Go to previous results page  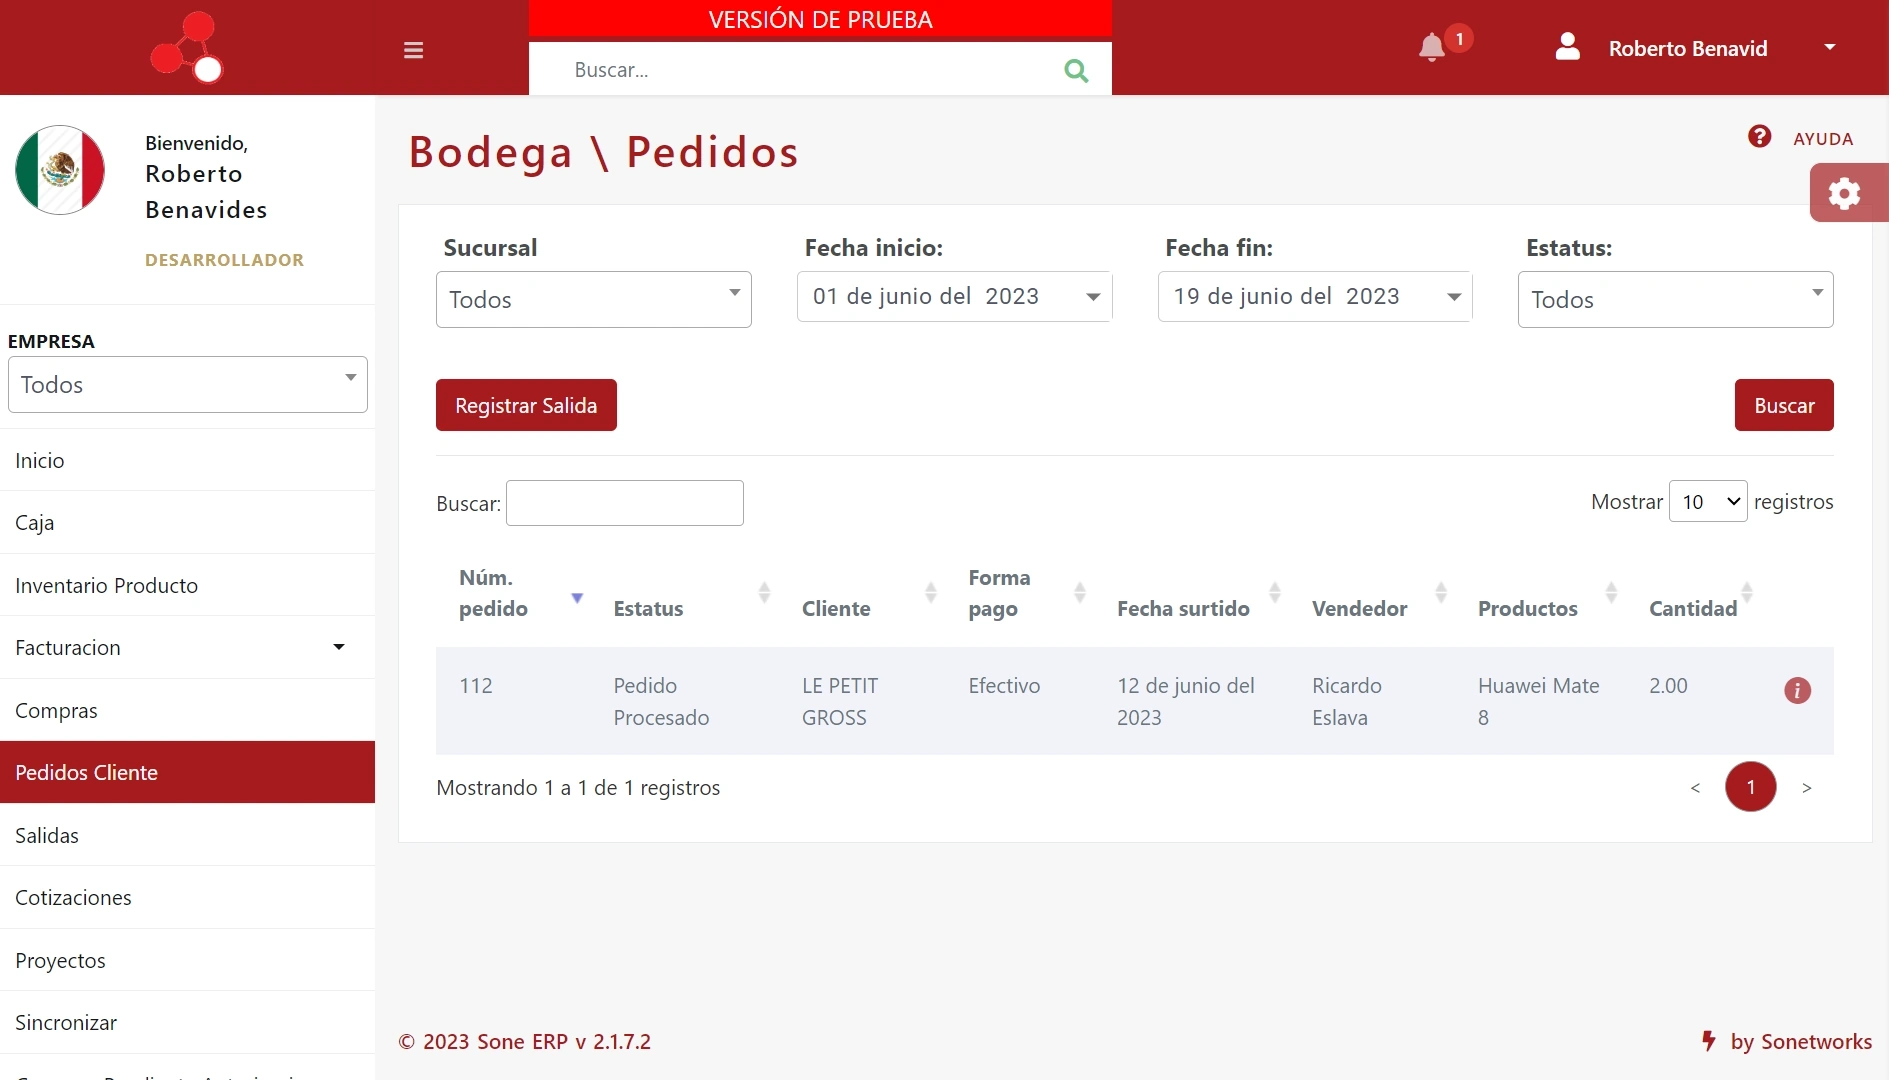1695,788
